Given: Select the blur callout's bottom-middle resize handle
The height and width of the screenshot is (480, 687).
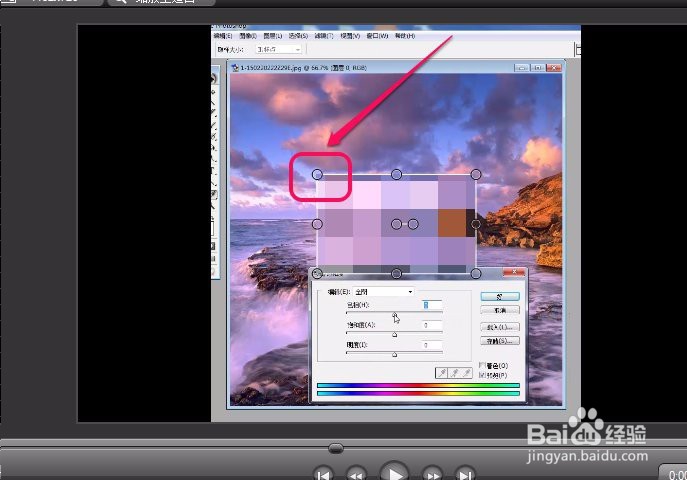Looking at the screenshot, I should click(396, 274).
